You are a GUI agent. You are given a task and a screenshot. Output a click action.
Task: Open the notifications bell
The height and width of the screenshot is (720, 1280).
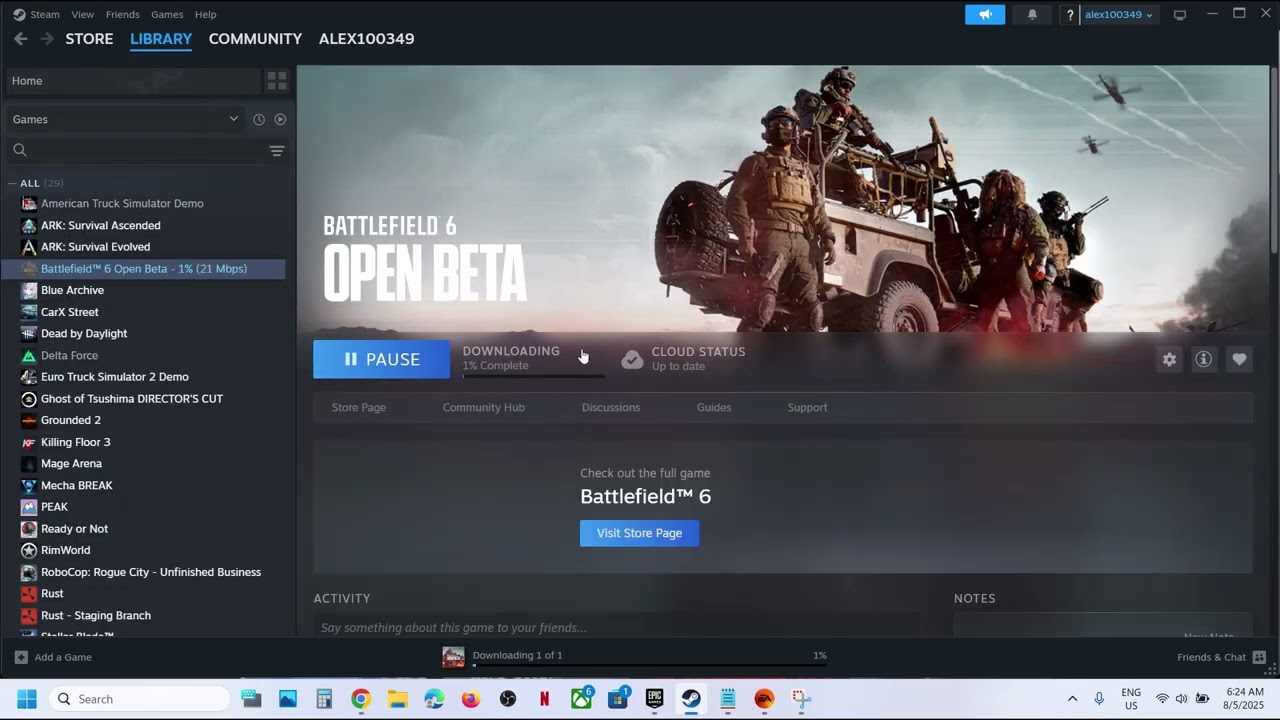click(1032, 14)
